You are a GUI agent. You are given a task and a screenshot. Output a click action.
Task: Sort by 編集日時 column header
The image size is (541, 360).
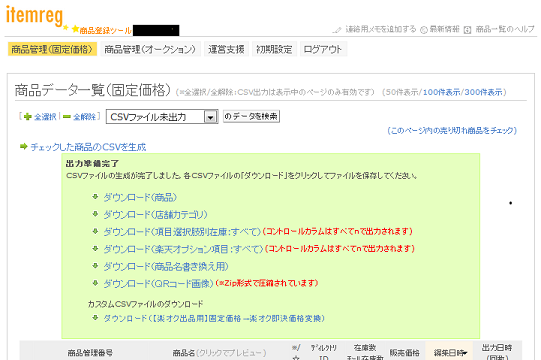tap(450, 352)
